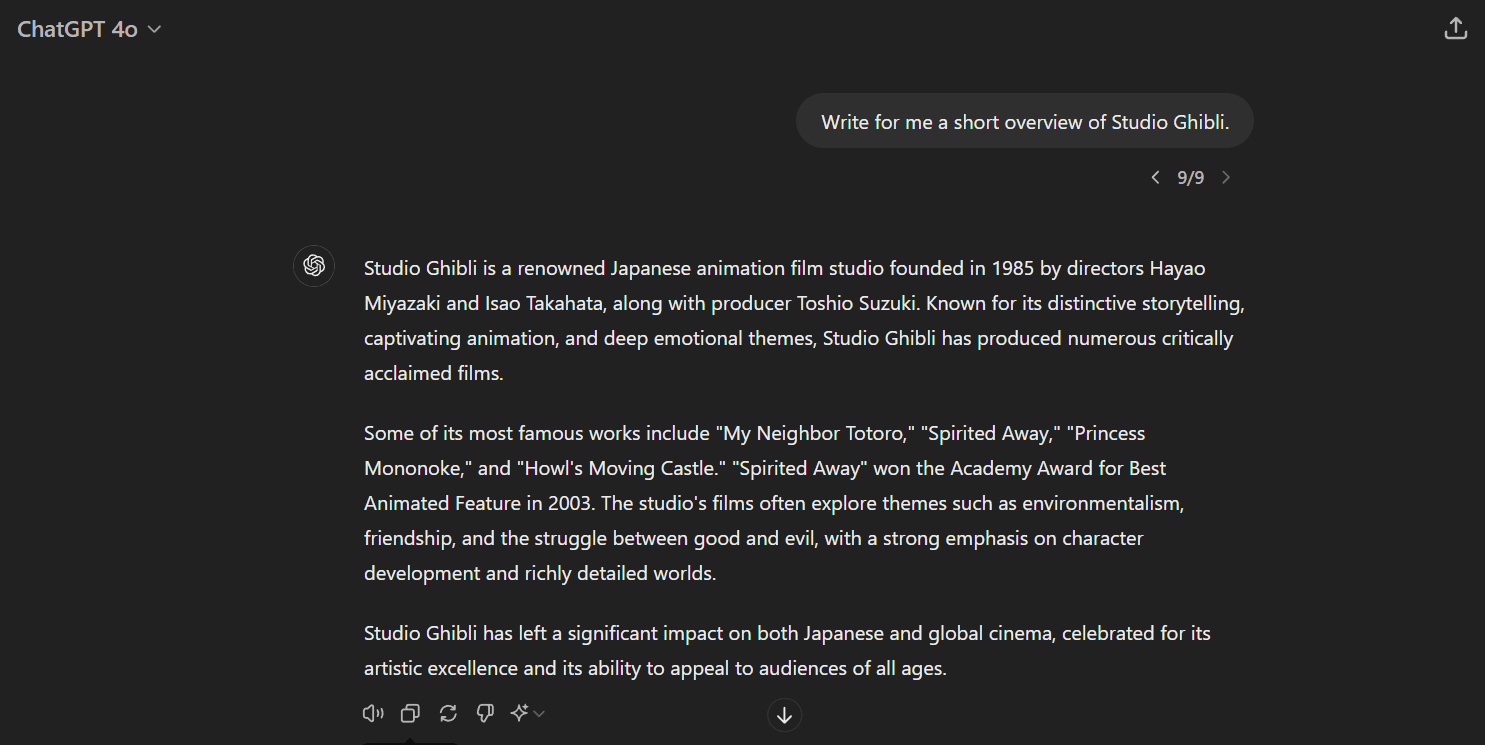Click the paragraph starting 'Studio Ghibli is a renowned'
Screen dimensions: 1485x745
point(800,320)
